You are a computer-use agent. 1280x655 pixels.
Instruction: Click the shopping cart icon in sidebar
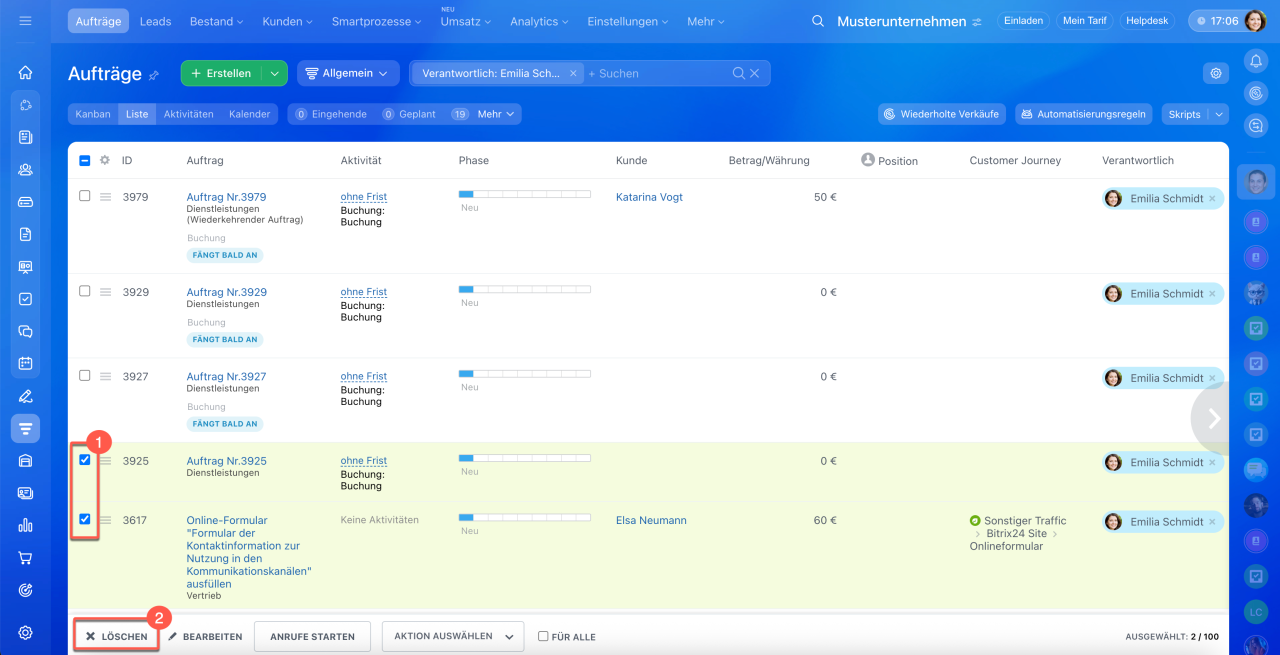tap(26, 558)
